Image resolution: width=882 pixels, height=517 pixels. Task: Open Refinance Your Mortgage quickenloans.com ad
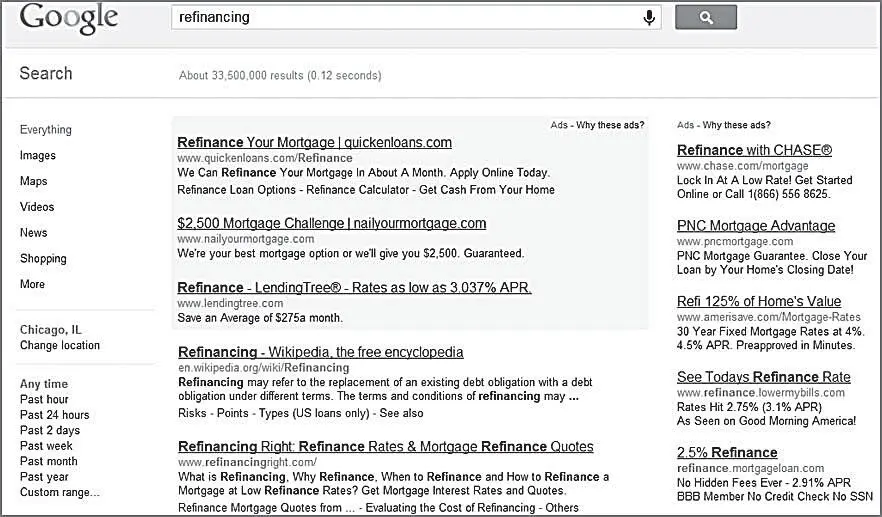[314, 142]
